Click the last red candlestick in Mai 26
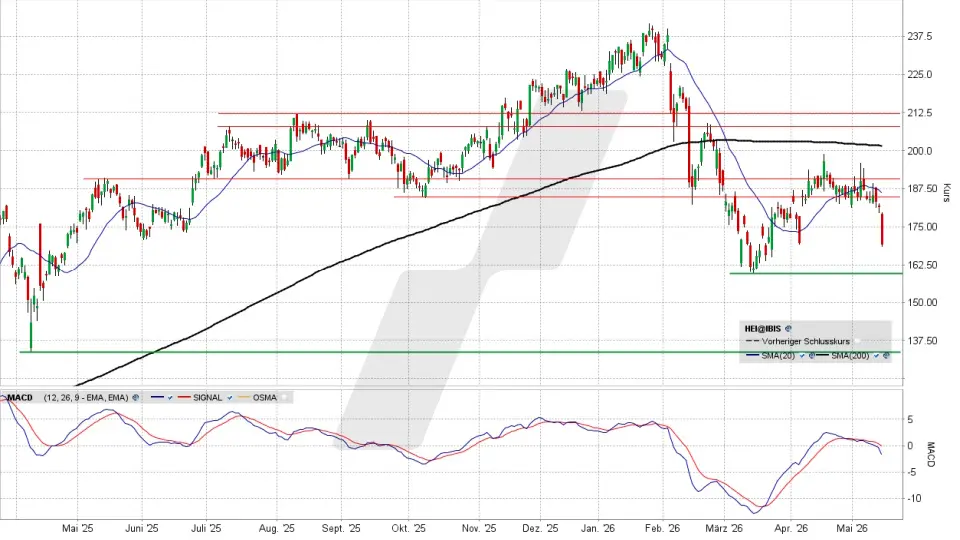Screen dimensions: 960x540 click(x=882, y=230)
